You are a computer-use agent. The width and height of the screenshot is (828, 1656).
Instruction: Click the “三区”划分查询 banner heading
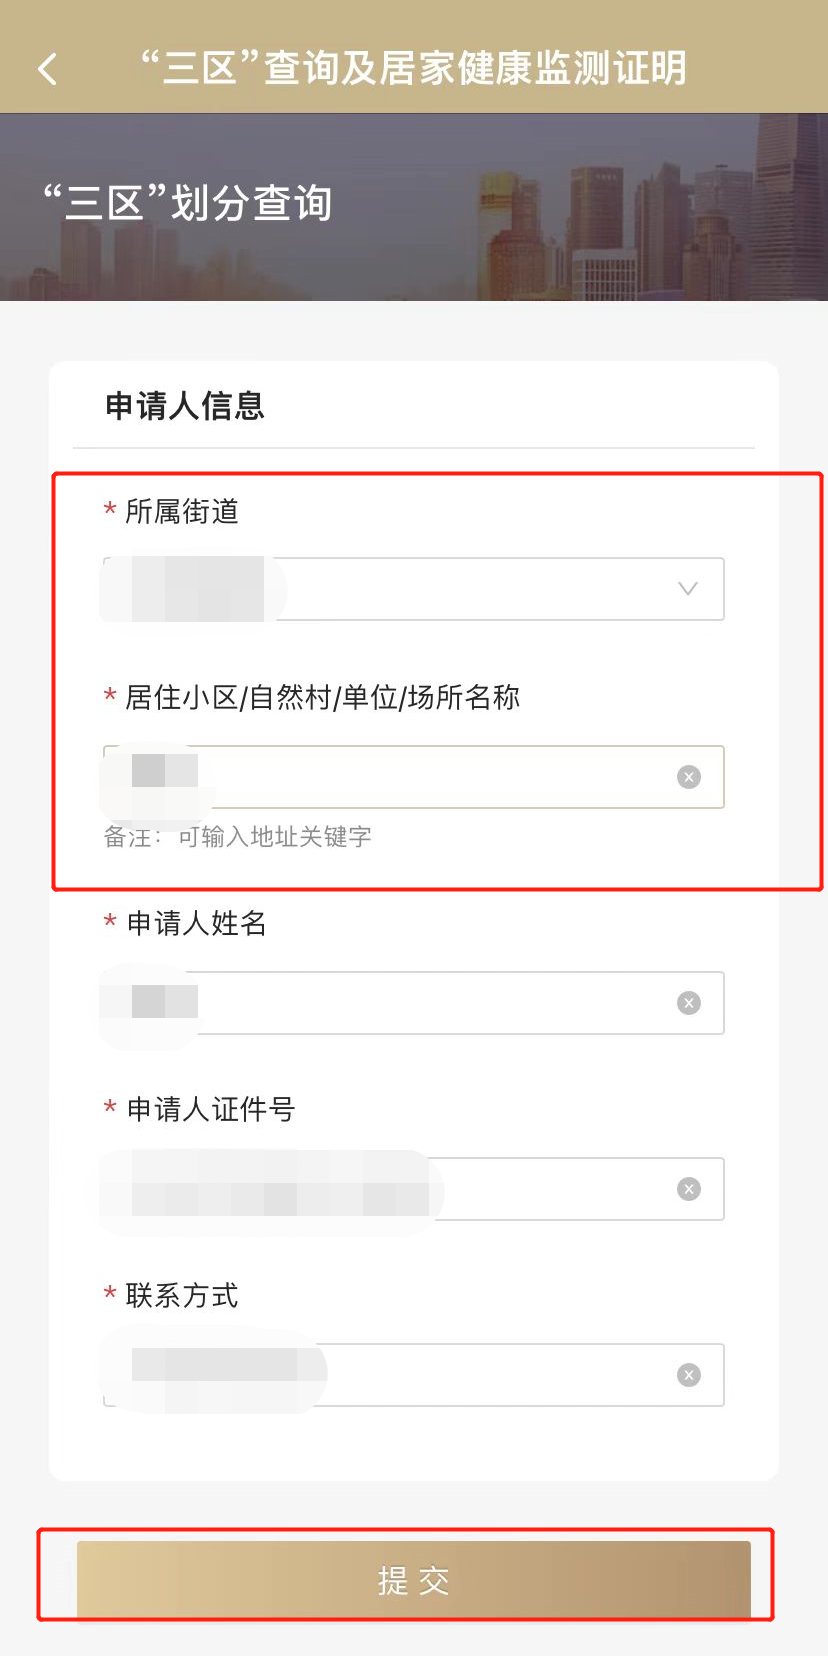point(187,203)
